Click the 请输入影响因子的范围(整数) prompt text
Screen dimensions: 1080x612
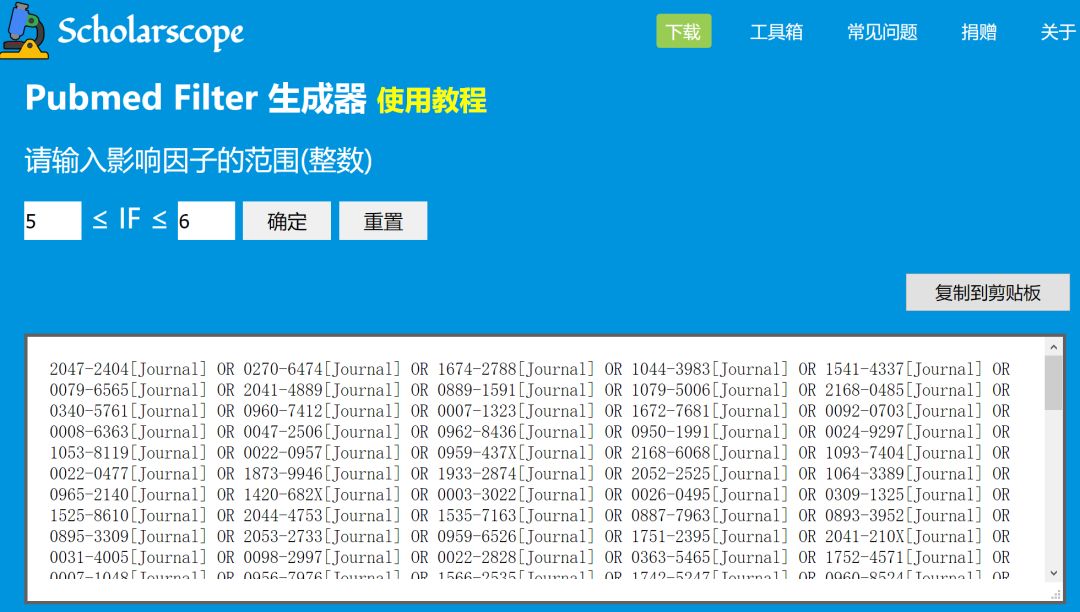(x=198, y=161)
